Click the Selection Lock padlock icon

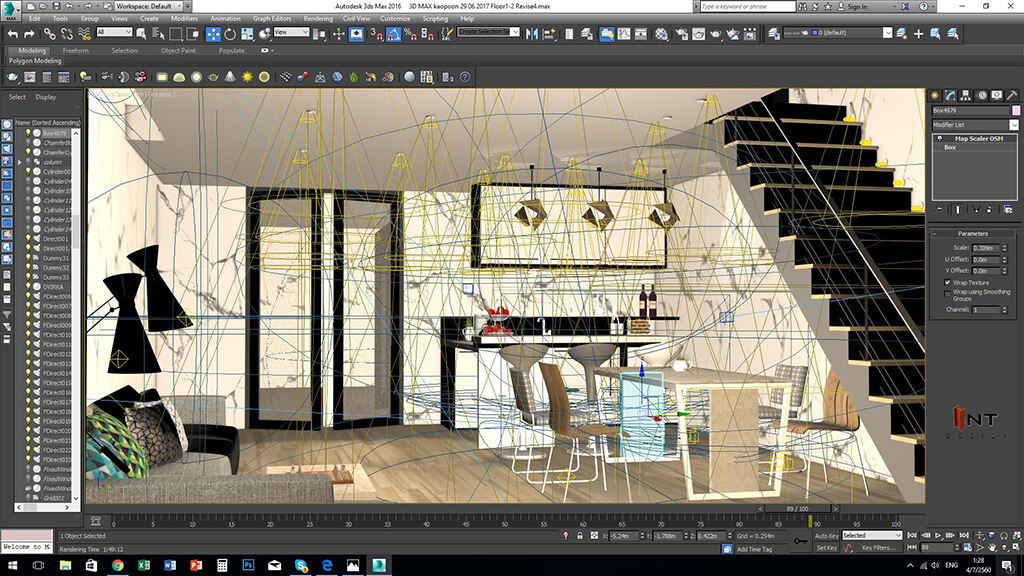[579, 536]
